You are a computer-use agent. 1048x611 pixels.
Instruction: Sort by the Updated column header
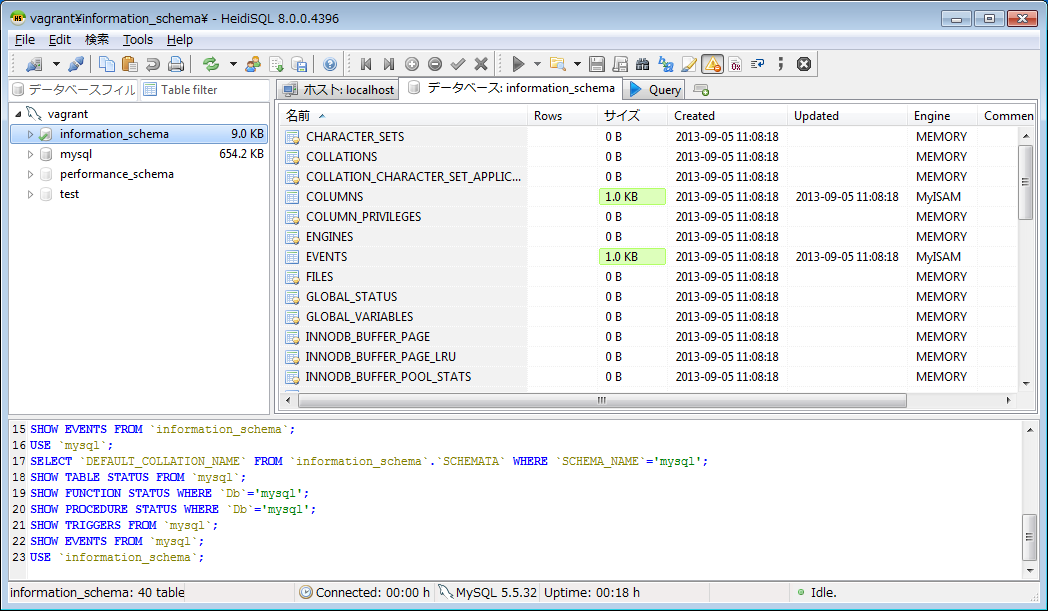[847, 116]
